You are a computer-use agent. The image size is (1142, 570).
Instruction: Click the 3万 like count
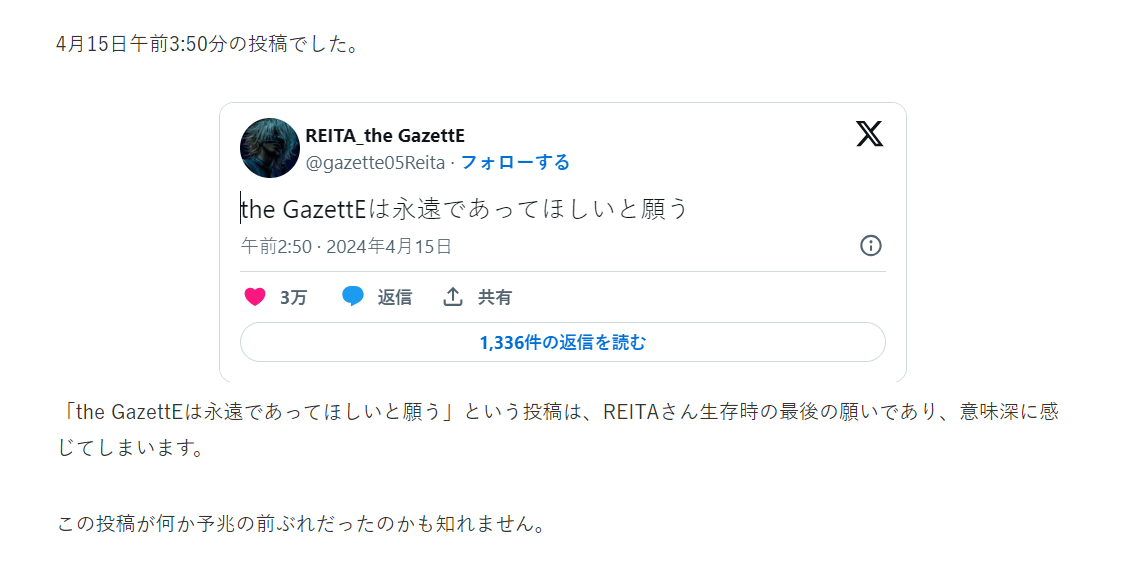[x=293, y=298]
